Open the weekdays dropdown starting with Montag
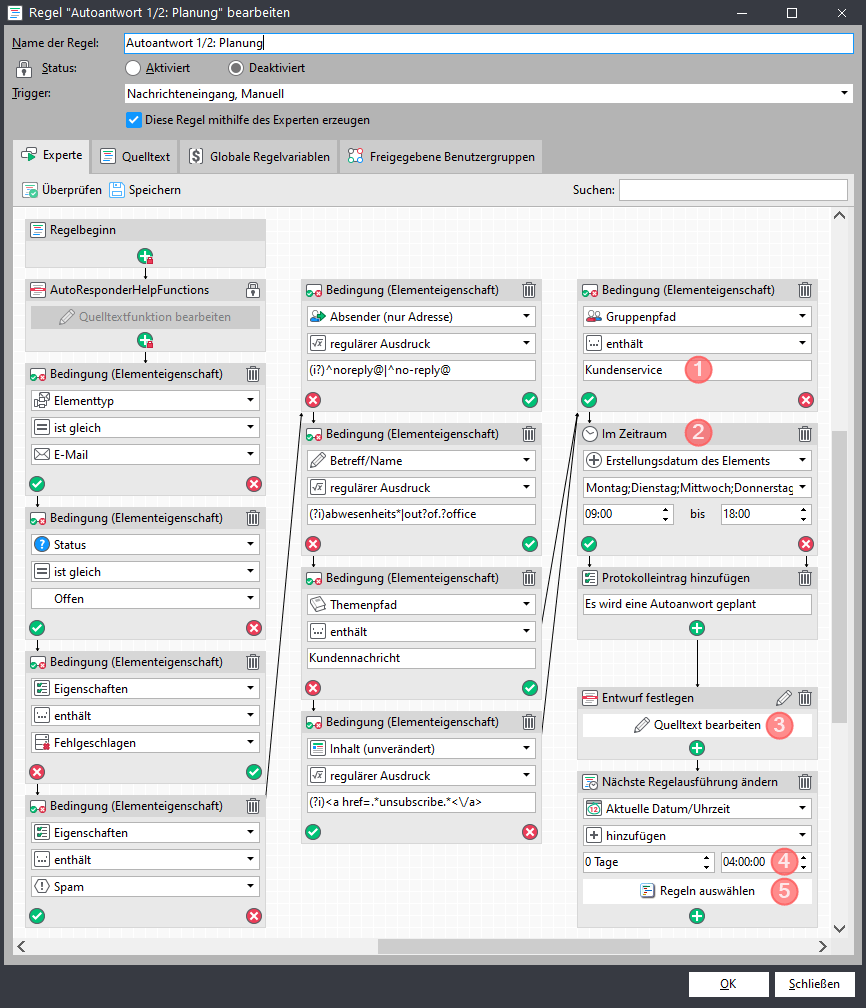 pyautogui.click(x=697, y=487)
